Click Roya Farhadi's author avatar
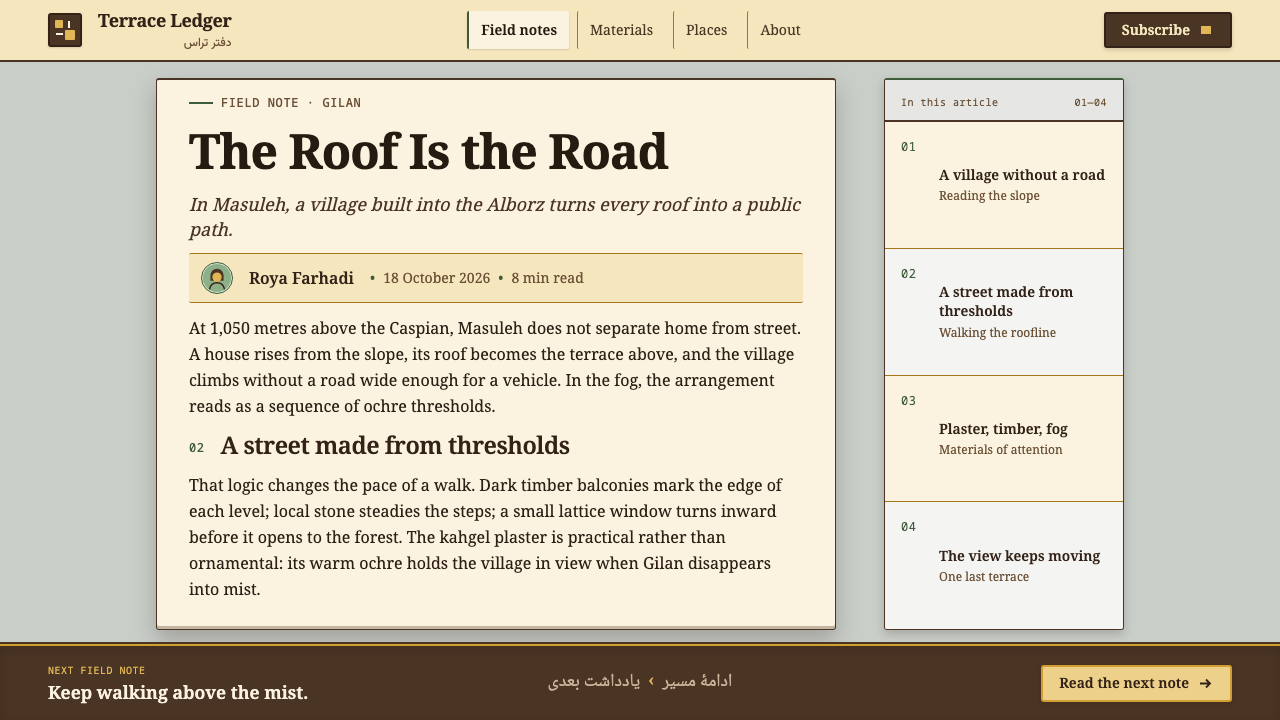The image size is (1280, 720). (217, 278)
